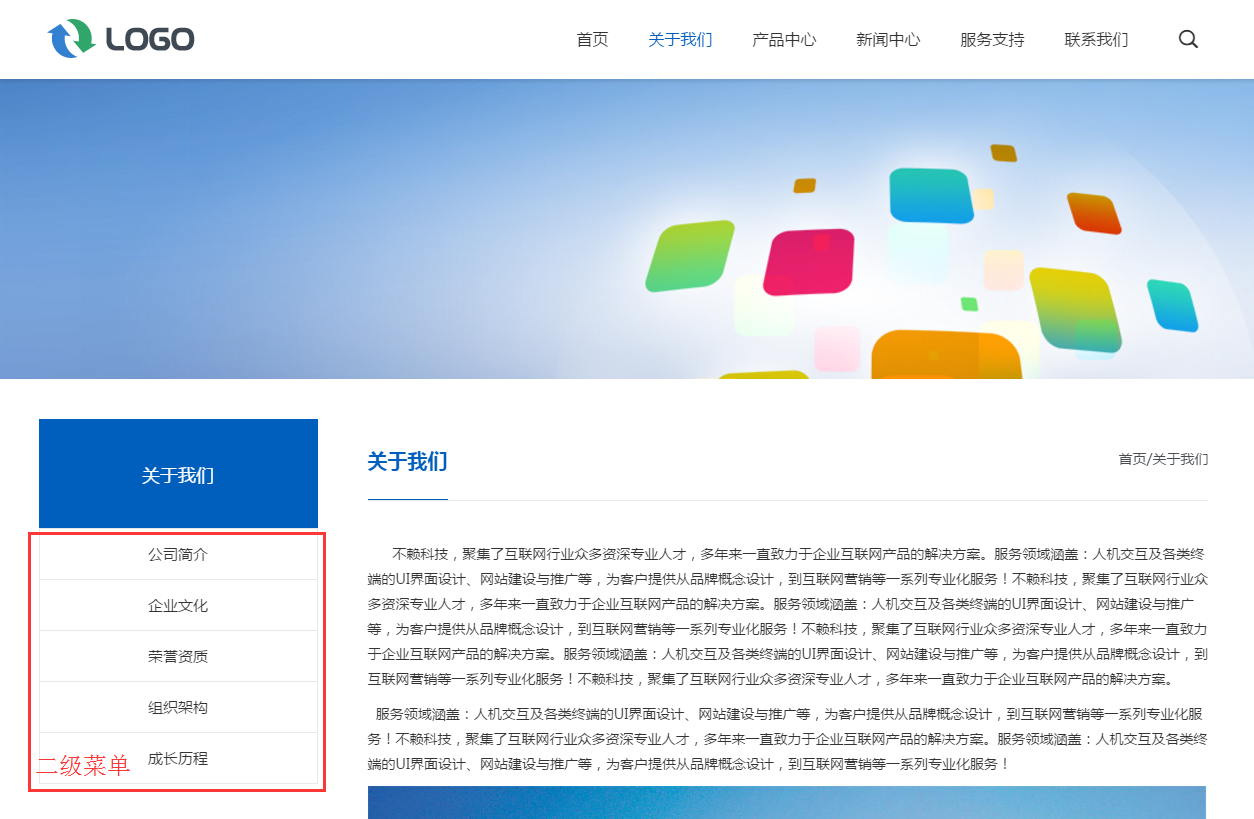Select 公司简介 in the sidebar menu

click(x=178, y=554)
